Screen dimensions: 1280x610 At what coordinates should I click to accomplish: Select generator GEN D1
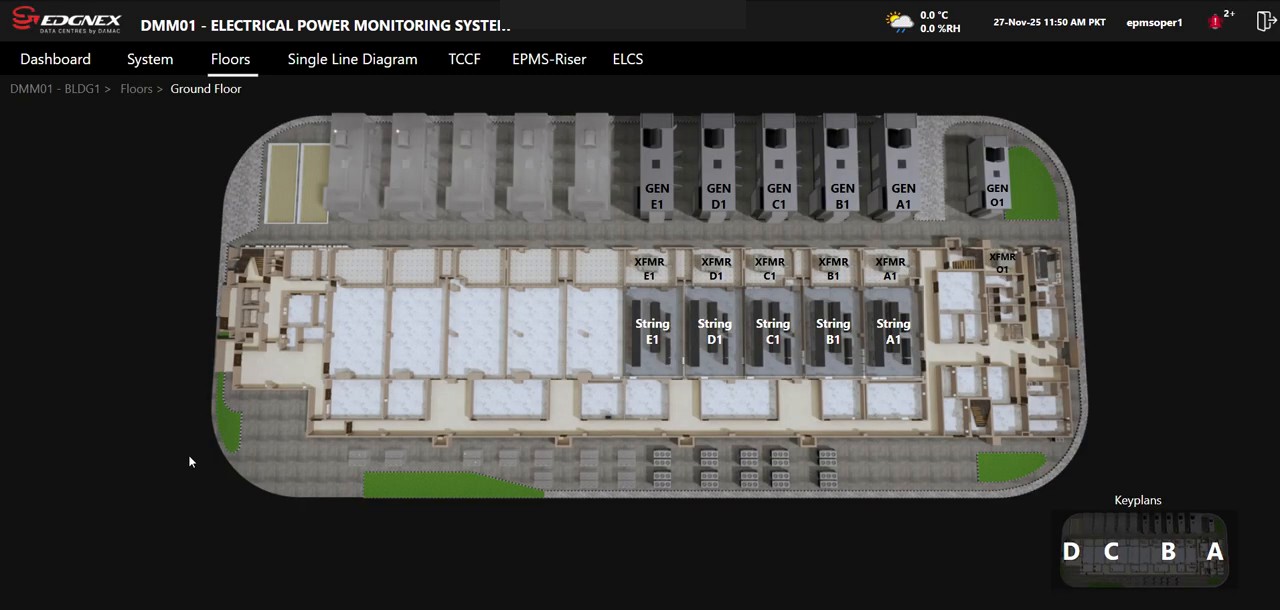(x=719, y=196)
